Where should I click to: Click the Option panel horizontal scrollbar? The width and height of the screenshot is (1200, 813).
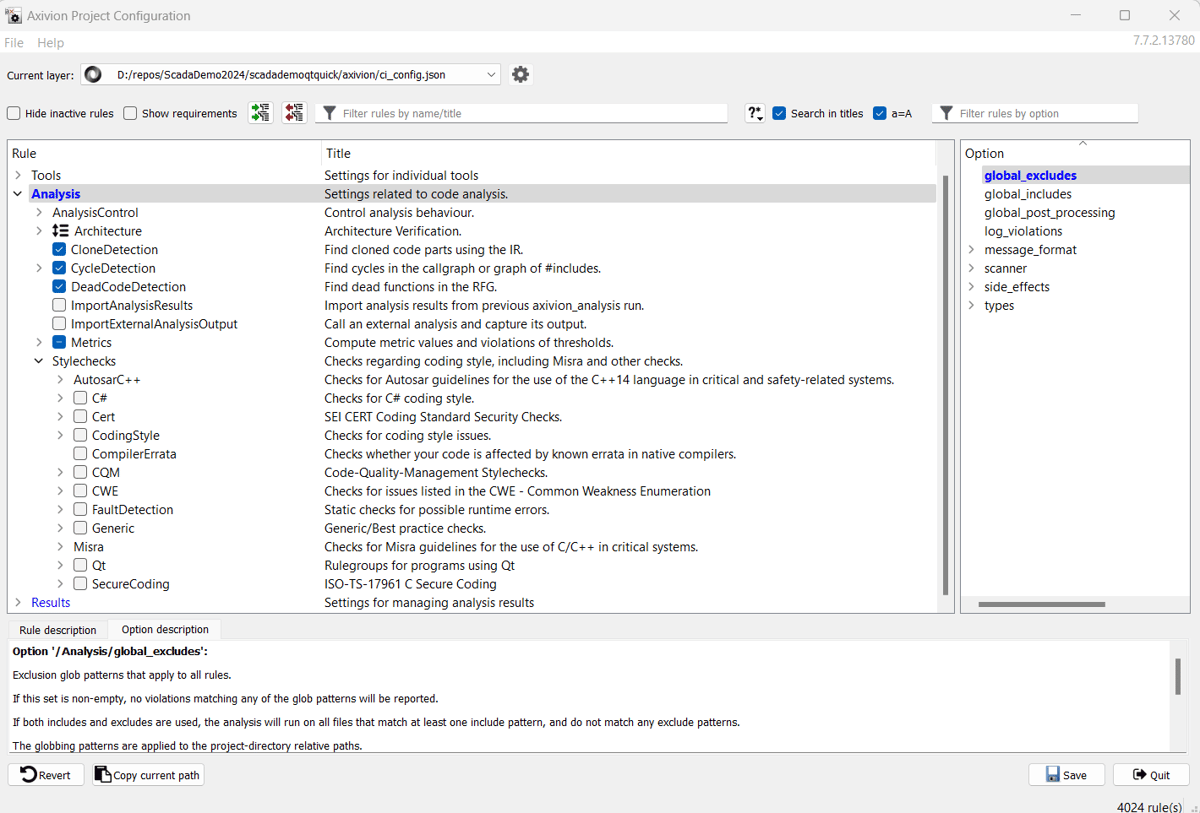coord(1041,604)
